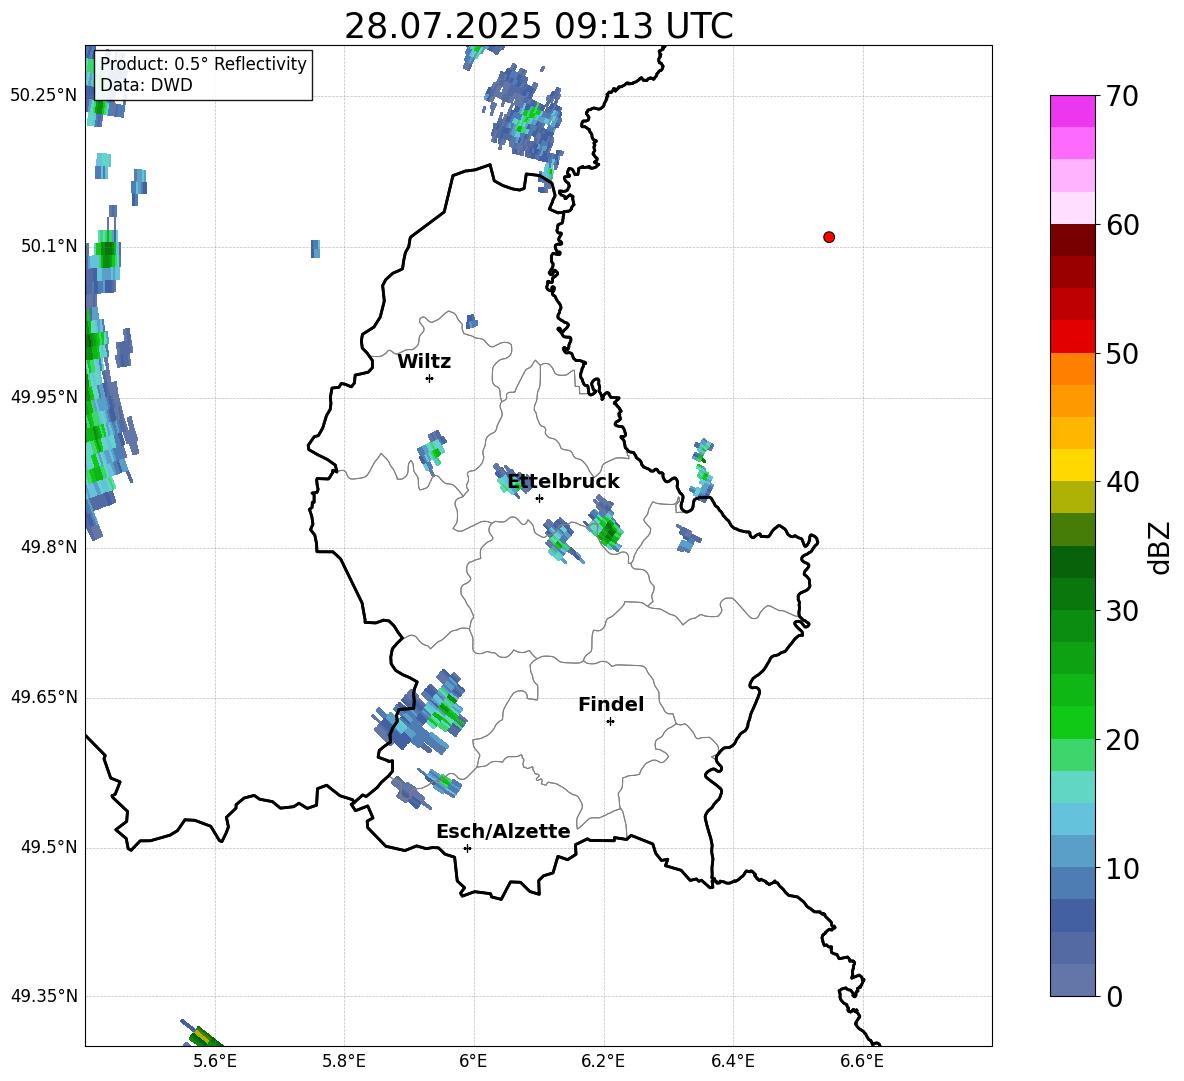Click the title 28.07.2025 09:13 UTC
The width and height of the screenshot is (1184, 1081).
click(538, 26)
